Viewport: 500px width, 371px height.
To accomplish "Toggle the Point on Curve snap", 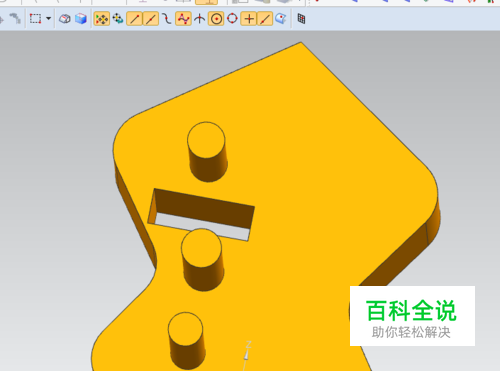I will [x=265, y=19].
